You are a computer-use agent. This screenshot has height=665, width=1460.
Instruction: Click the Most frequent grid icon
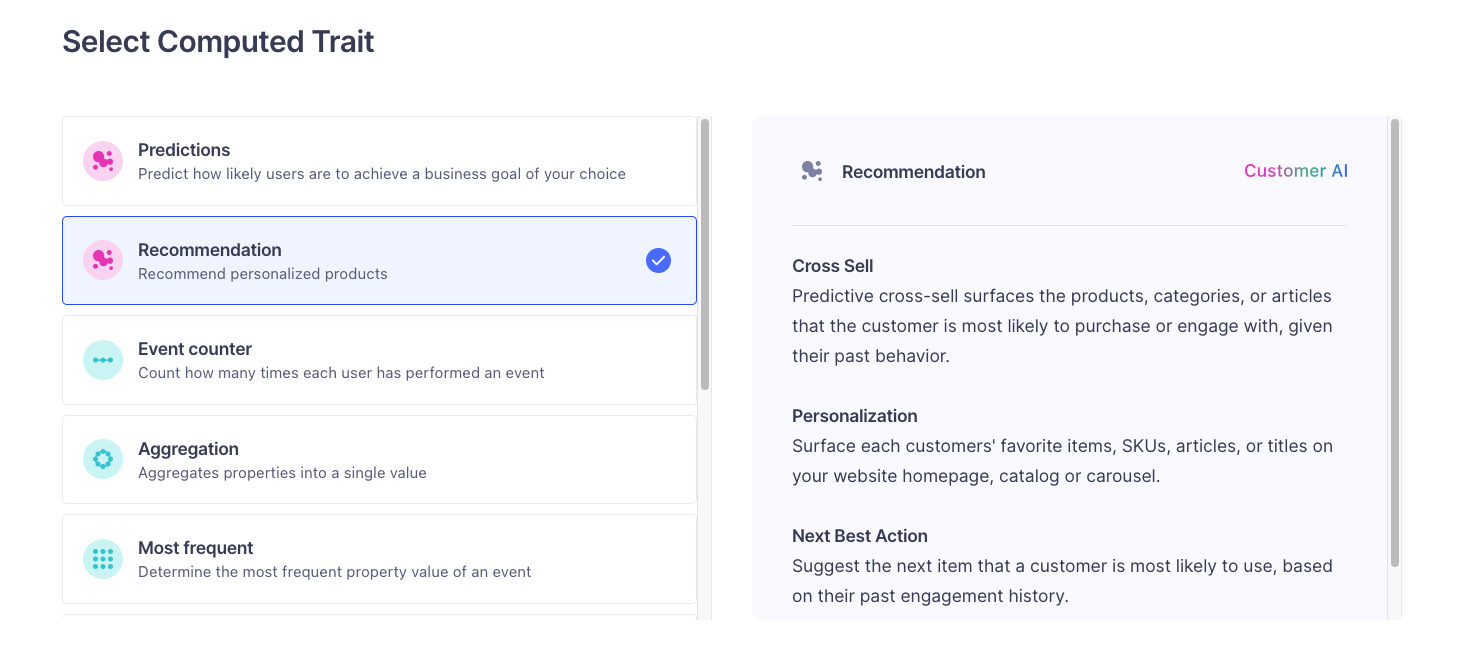coord(102,559)
